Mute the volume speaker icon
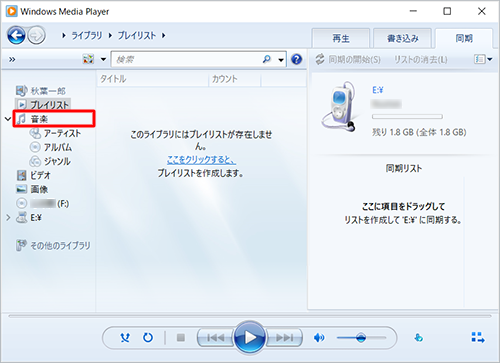This screenshot has width=500, height=363. click(x=319, y=338)
